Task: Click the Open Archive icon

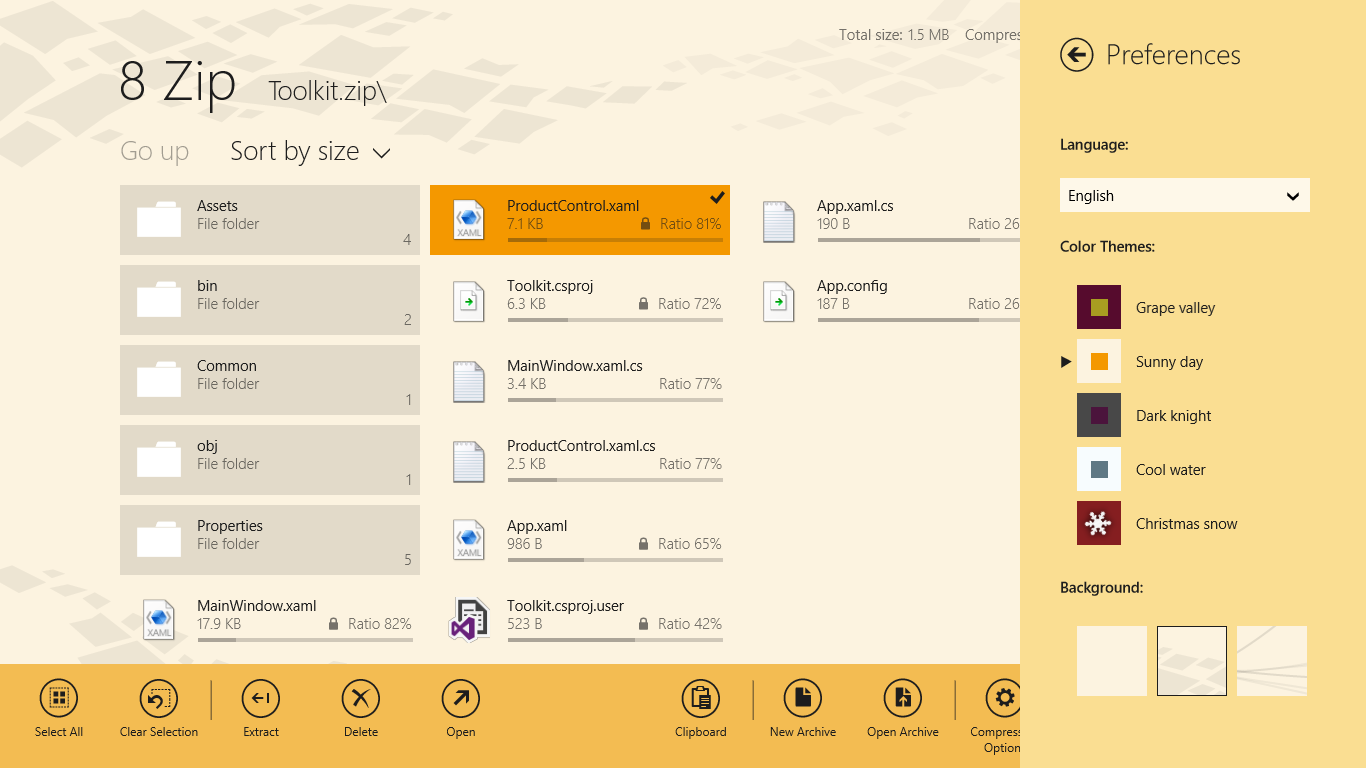Action: 903,698
